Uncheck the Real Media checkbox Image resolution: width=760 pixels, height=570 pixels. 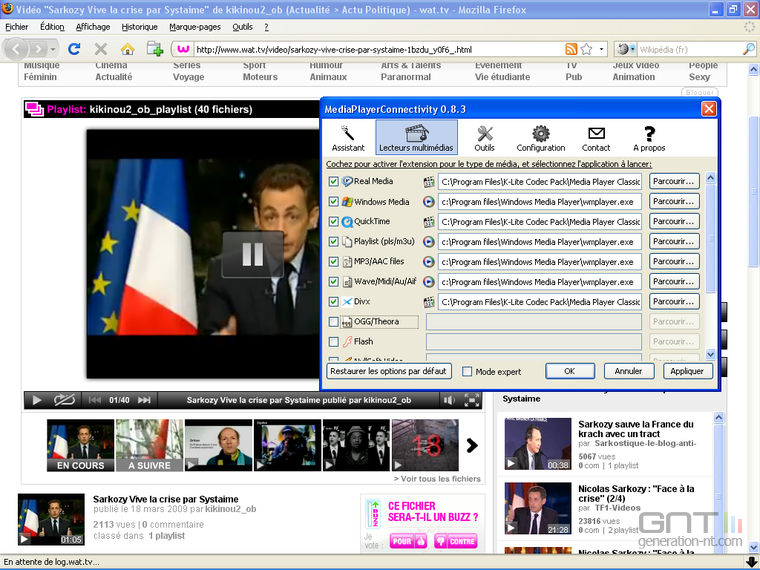pyautogui.click(x=333, y=181)
